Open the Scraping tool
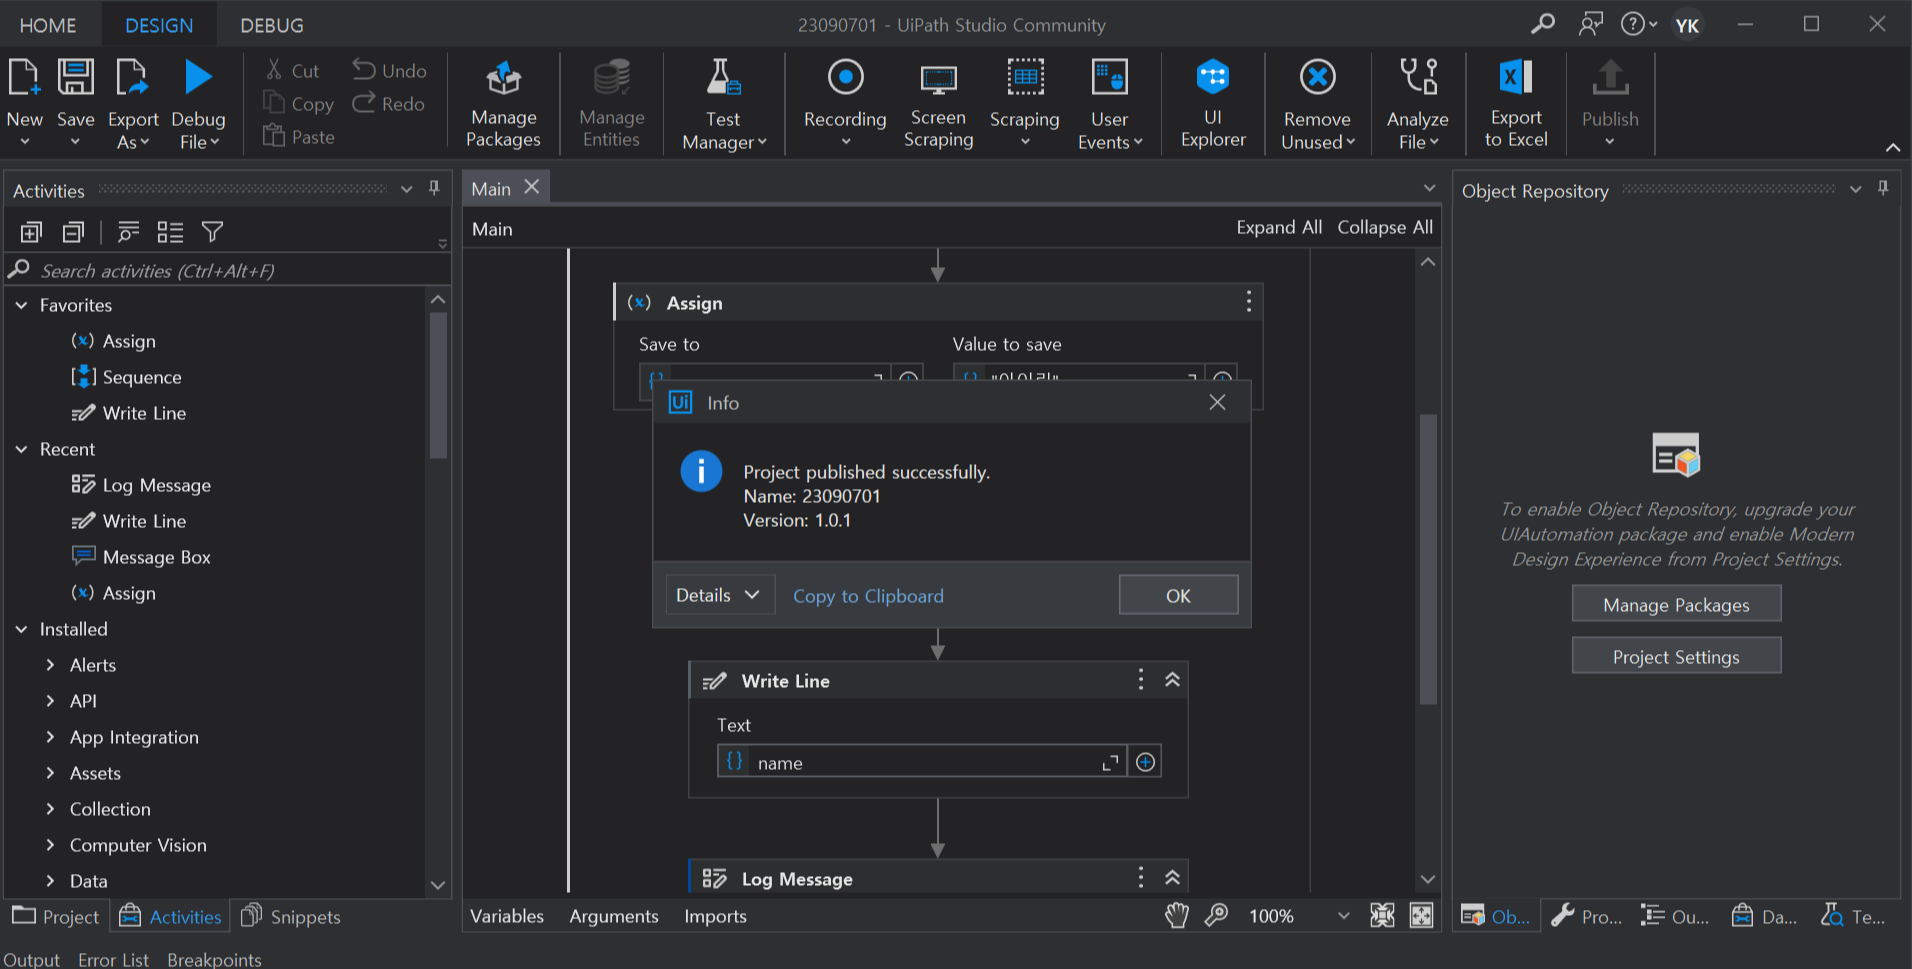1912x969 pixels. 1024,104
